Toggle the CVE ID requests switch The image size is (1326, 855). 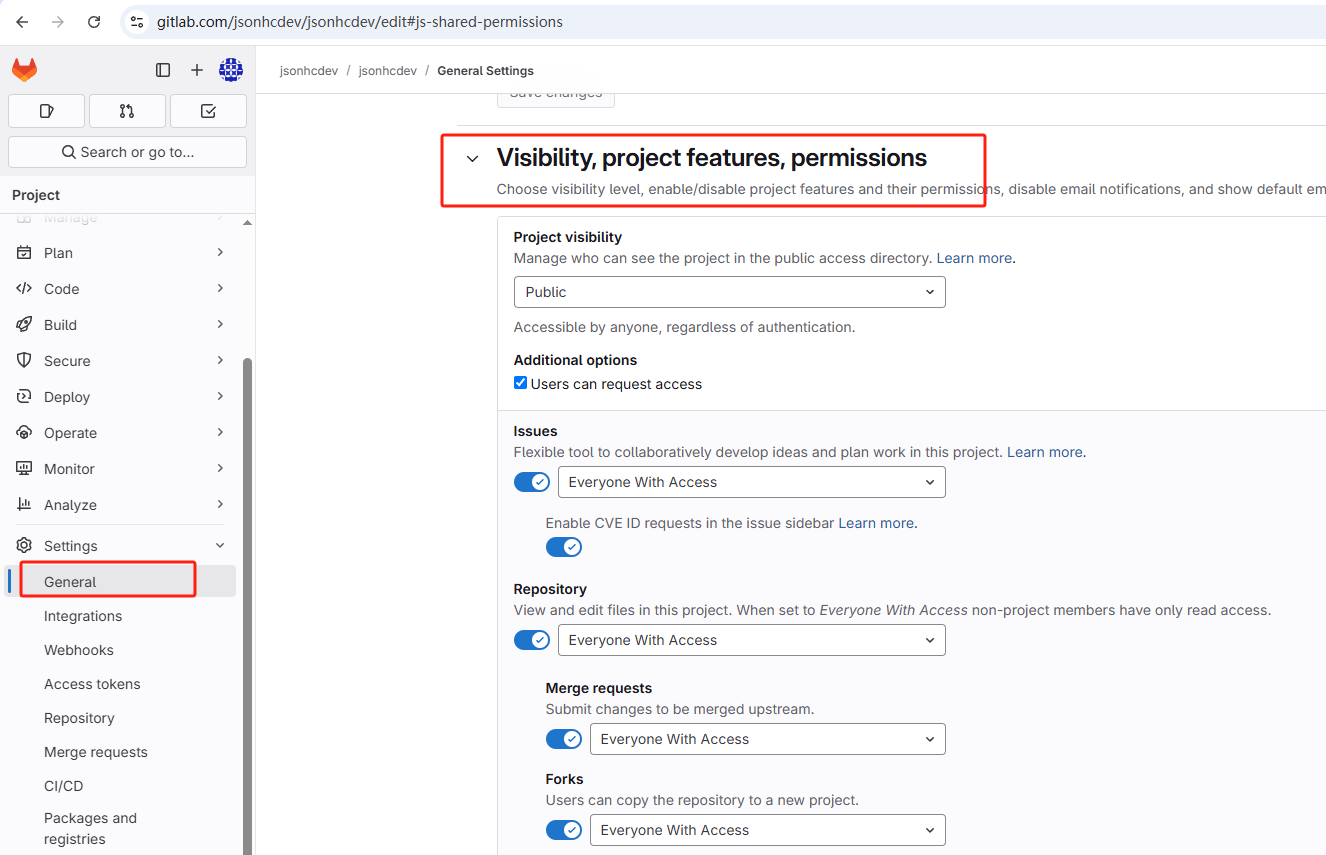click(564, 547)
